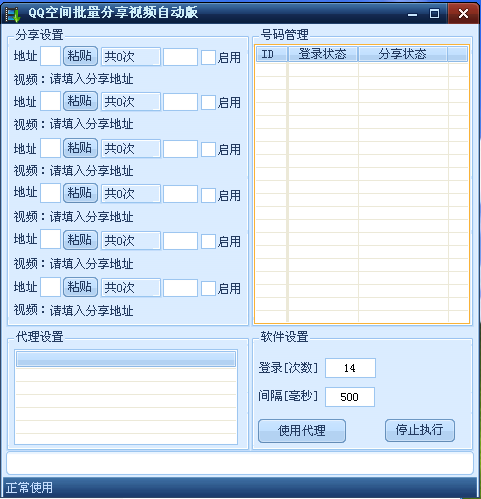This screenshot has height=499, width=481.
Task: Click the sixth row's 共0次 counter field
Action: pyautogui.click(x=131, y=288)
